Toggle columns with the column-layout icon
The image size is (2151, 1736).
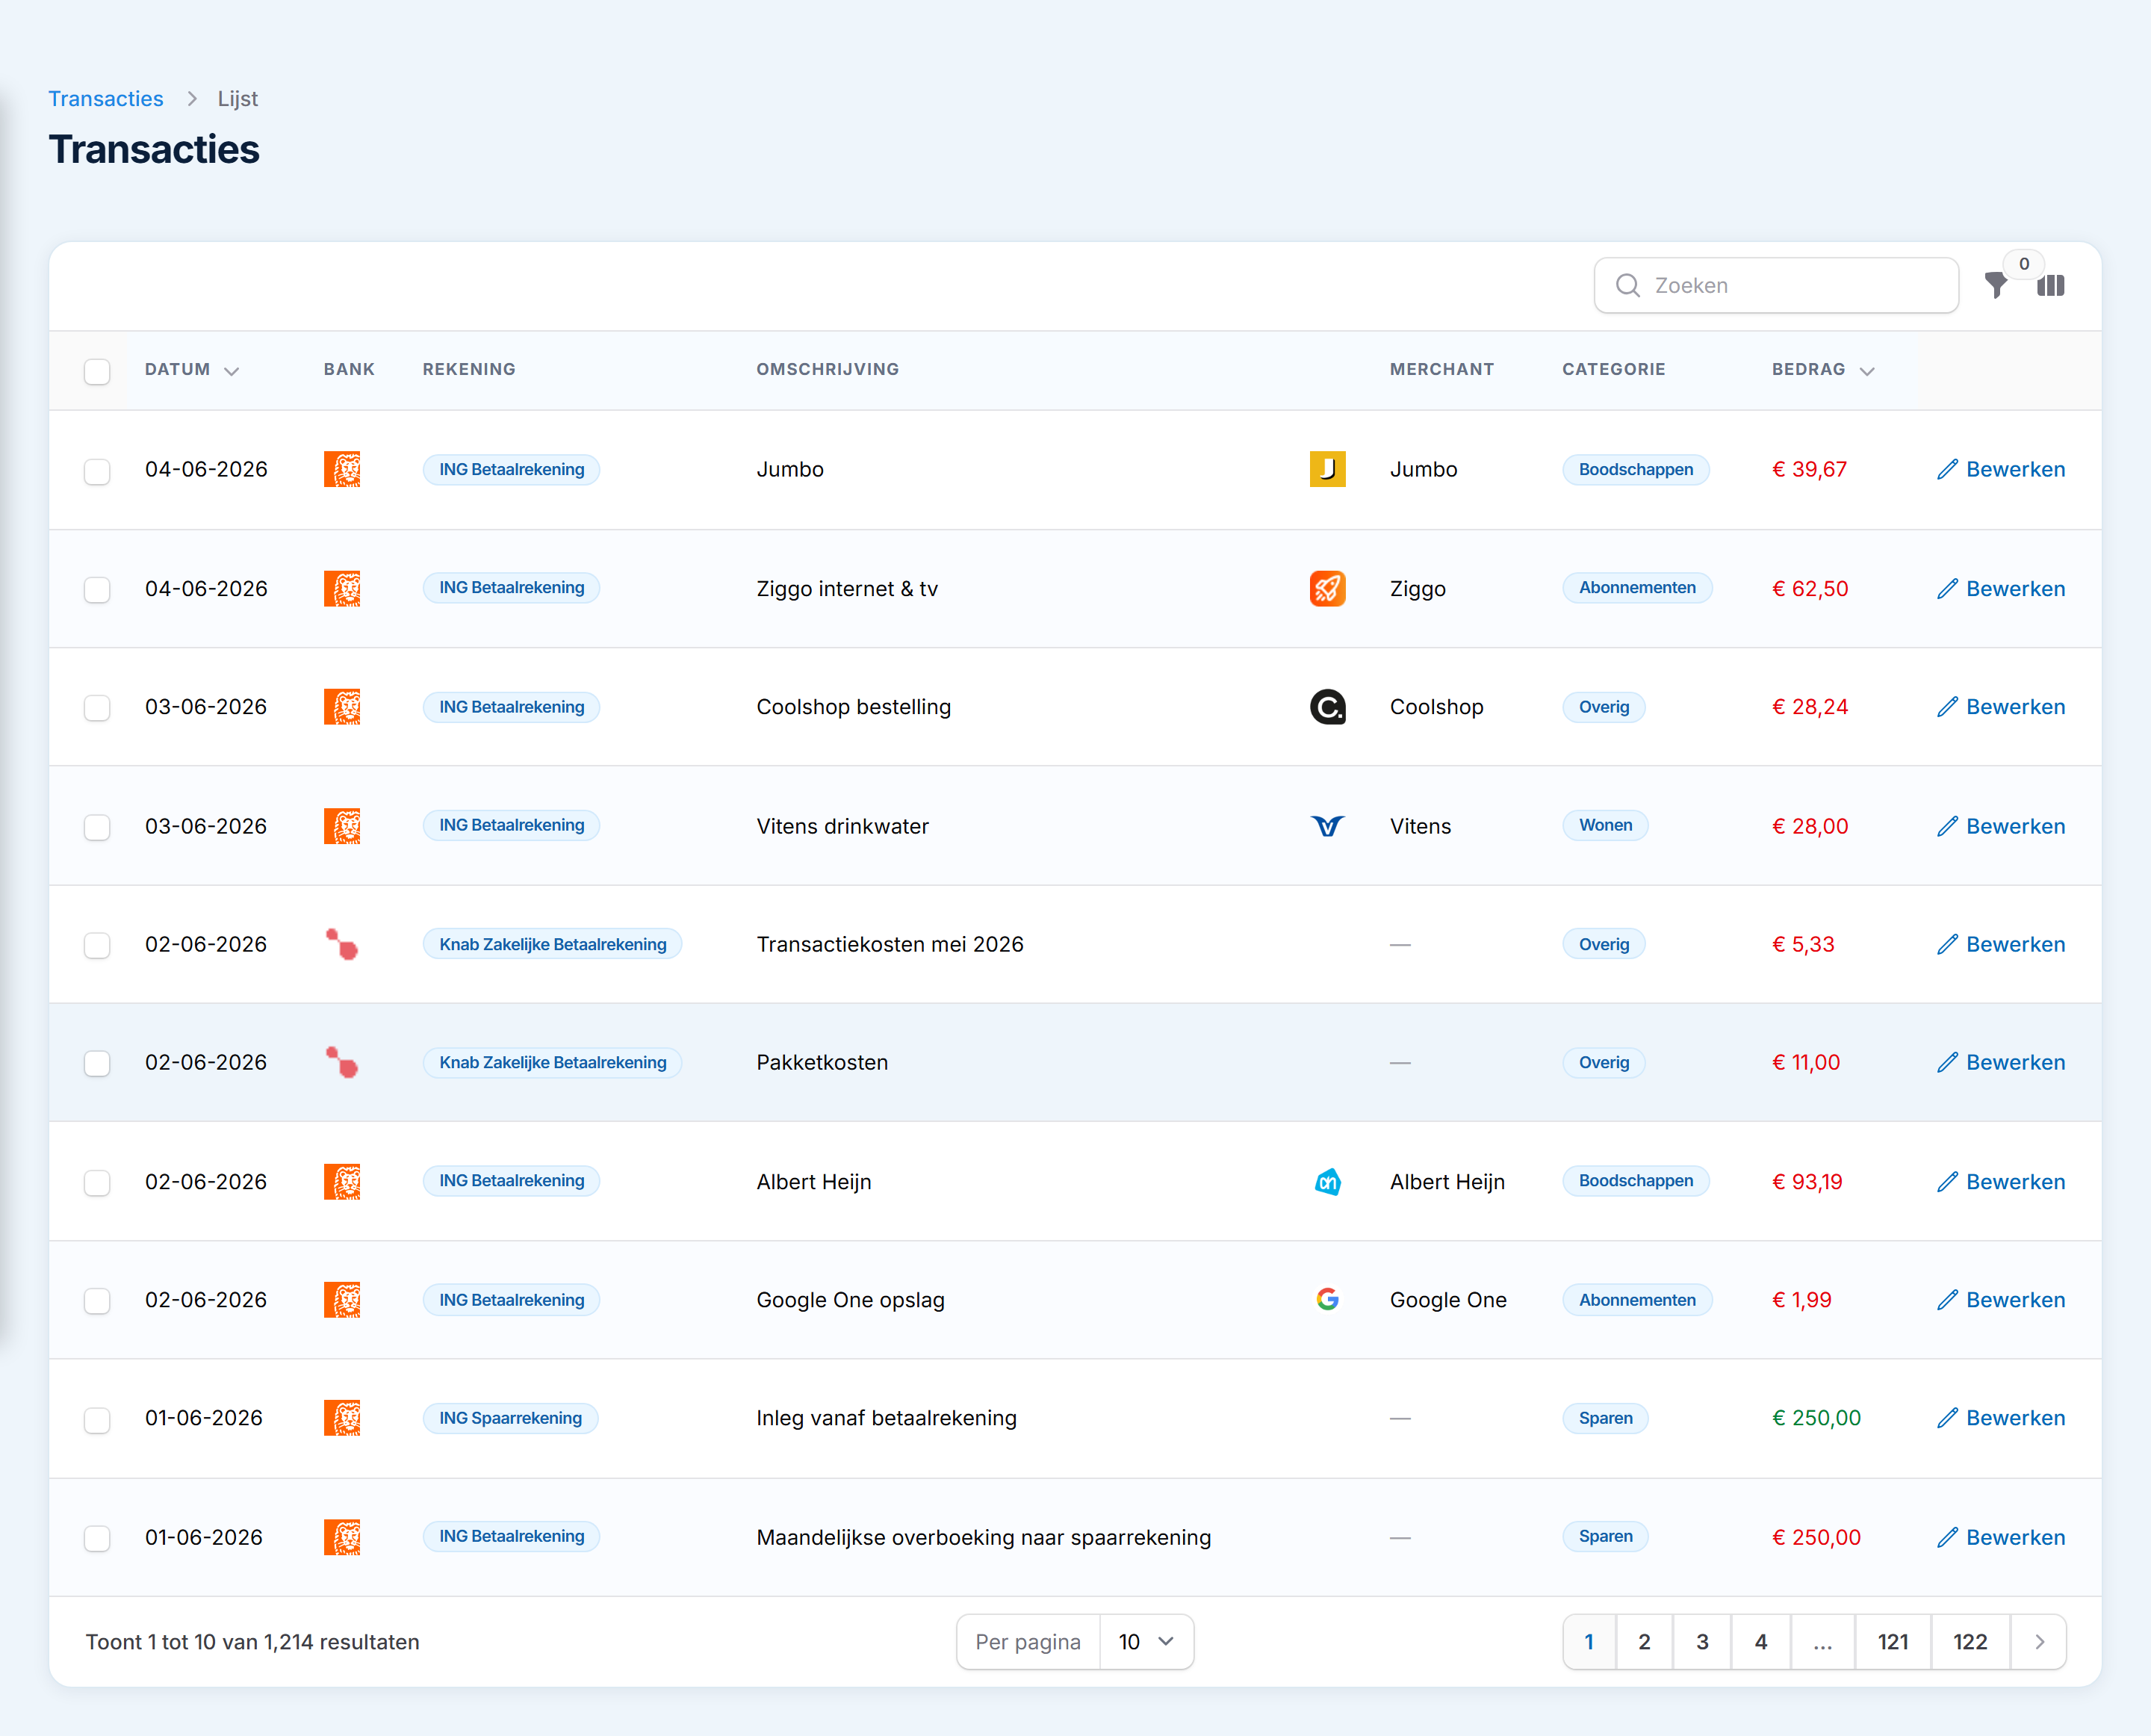click(x=2051, y=286)
